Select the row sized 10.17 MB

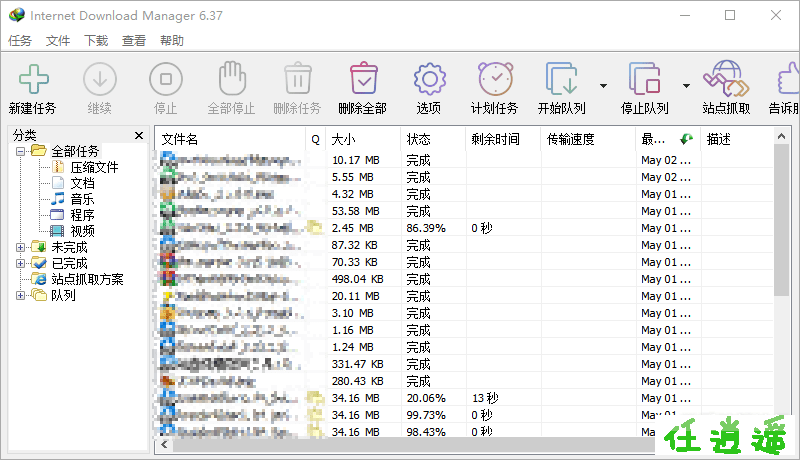(x=464, y=160)
